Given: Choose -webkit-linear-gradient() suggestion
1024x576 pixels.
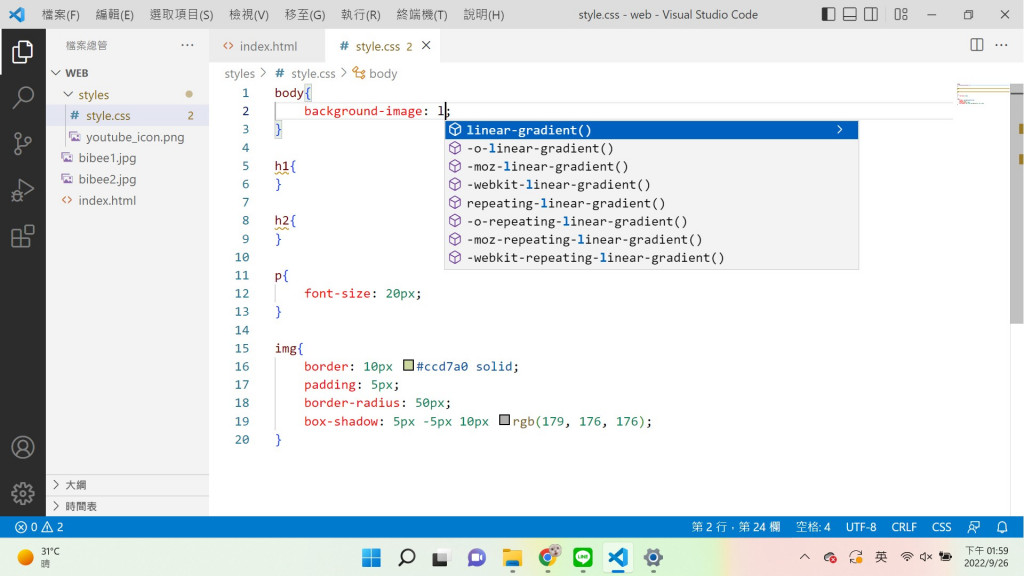Looking at the screenshot, I should coord(651,185).
